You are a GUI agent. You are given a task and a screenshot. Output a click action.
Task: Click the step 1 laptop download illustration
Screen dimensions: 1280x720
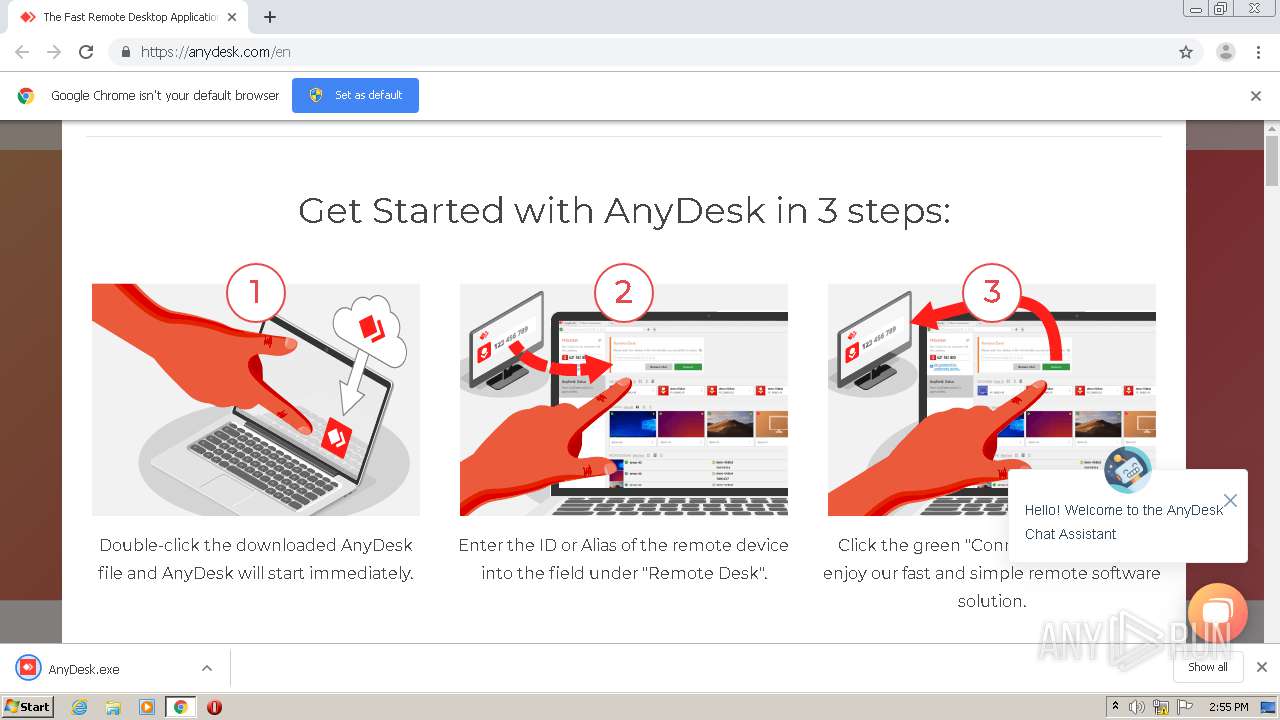[x=256, y=399]
